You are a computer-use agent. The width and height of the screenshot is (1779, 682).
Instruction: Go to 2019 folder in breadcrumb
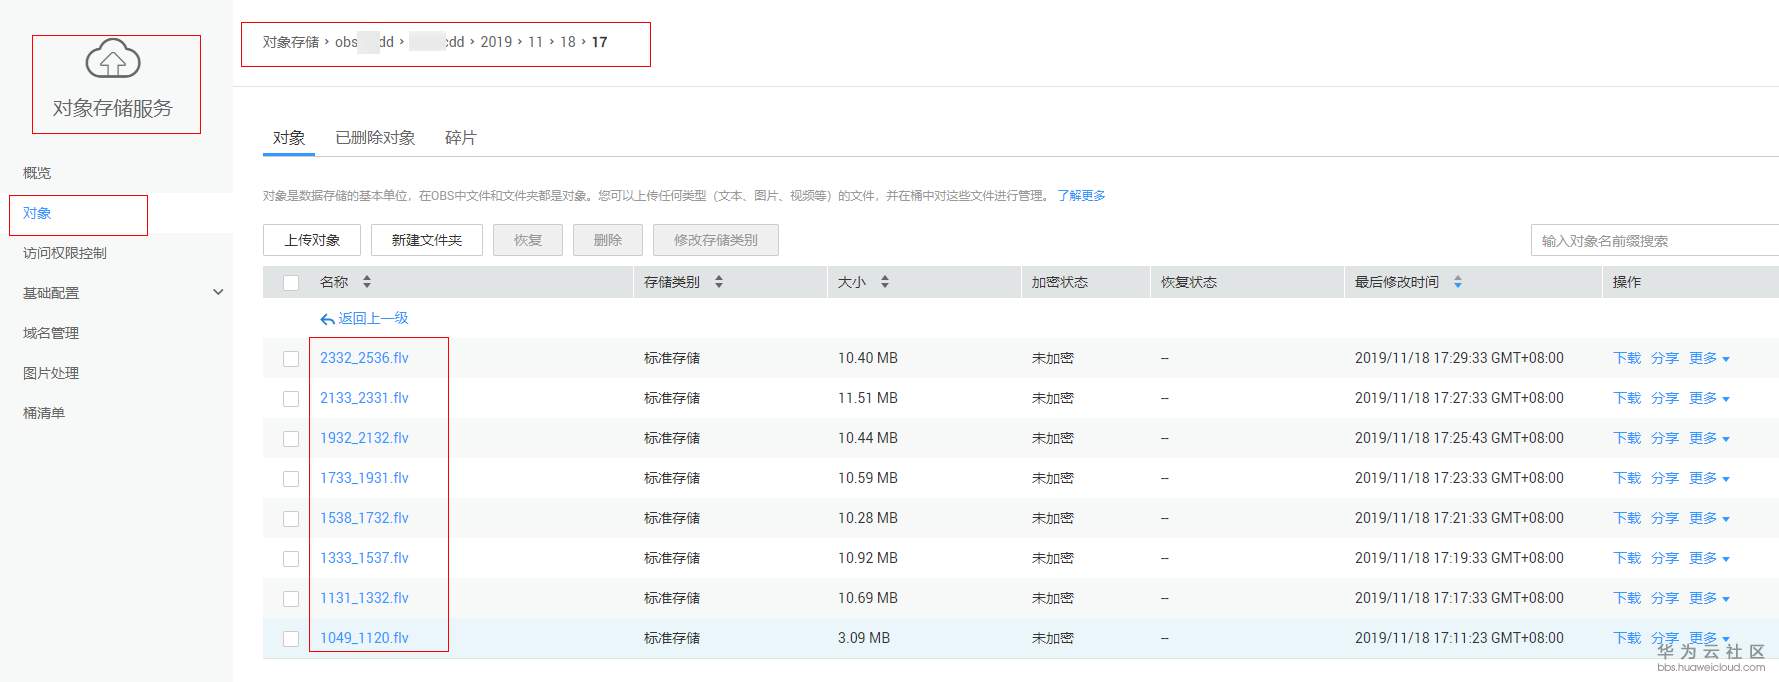point(496,42)
